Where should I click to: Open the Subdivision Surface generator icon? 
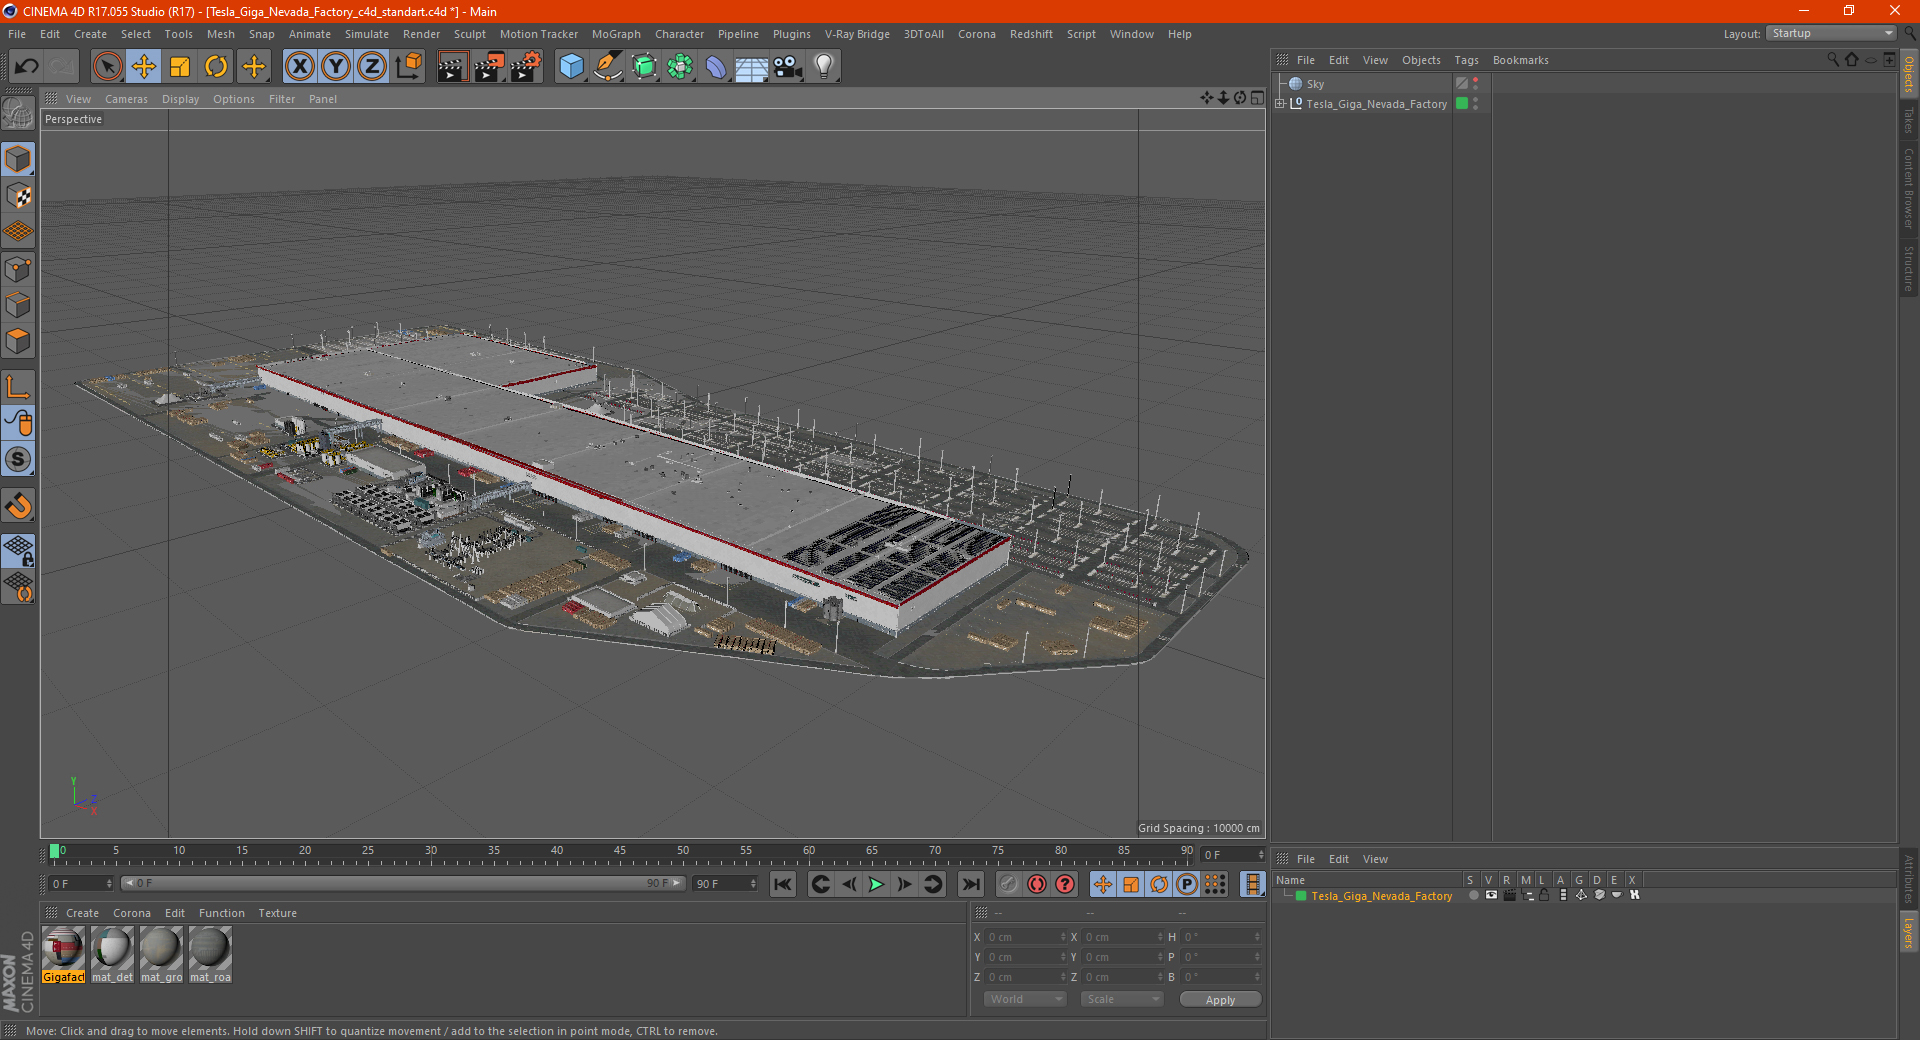644,67
